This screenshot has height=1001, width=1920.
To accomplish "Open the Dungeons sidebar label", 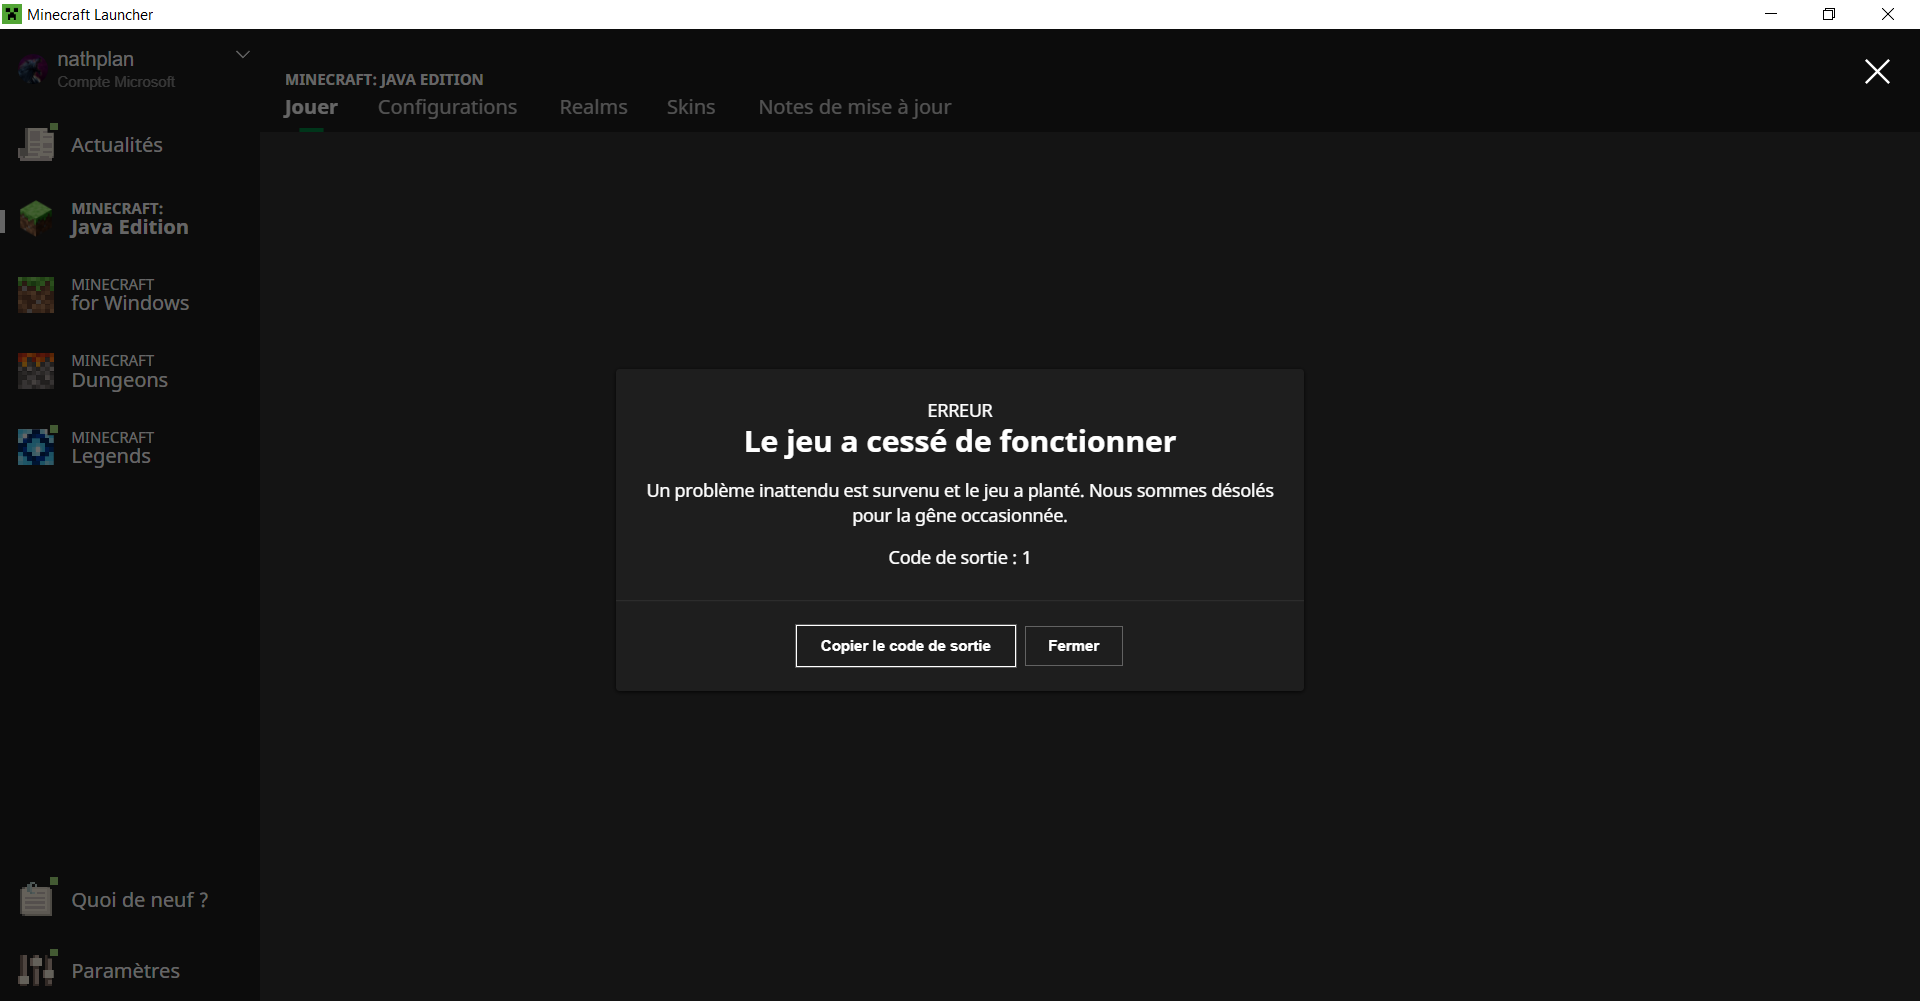I will coord(120,380).
